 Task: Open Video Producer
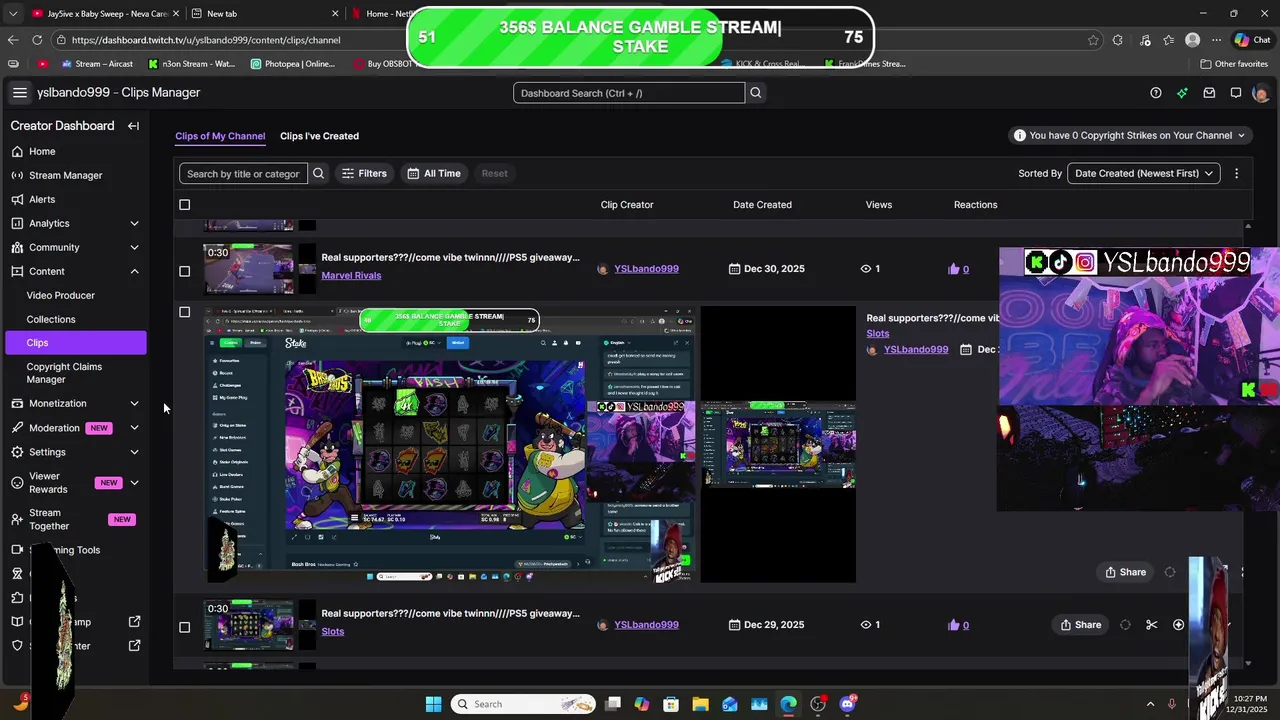point(61,295)
